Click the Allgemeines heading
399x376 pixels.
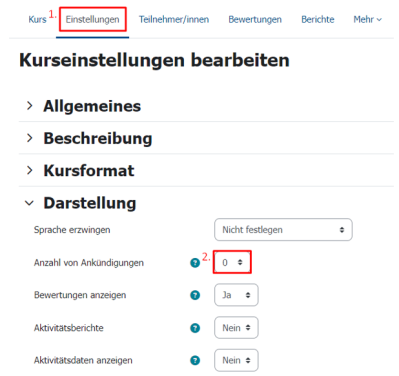click(x=92, y=106)
